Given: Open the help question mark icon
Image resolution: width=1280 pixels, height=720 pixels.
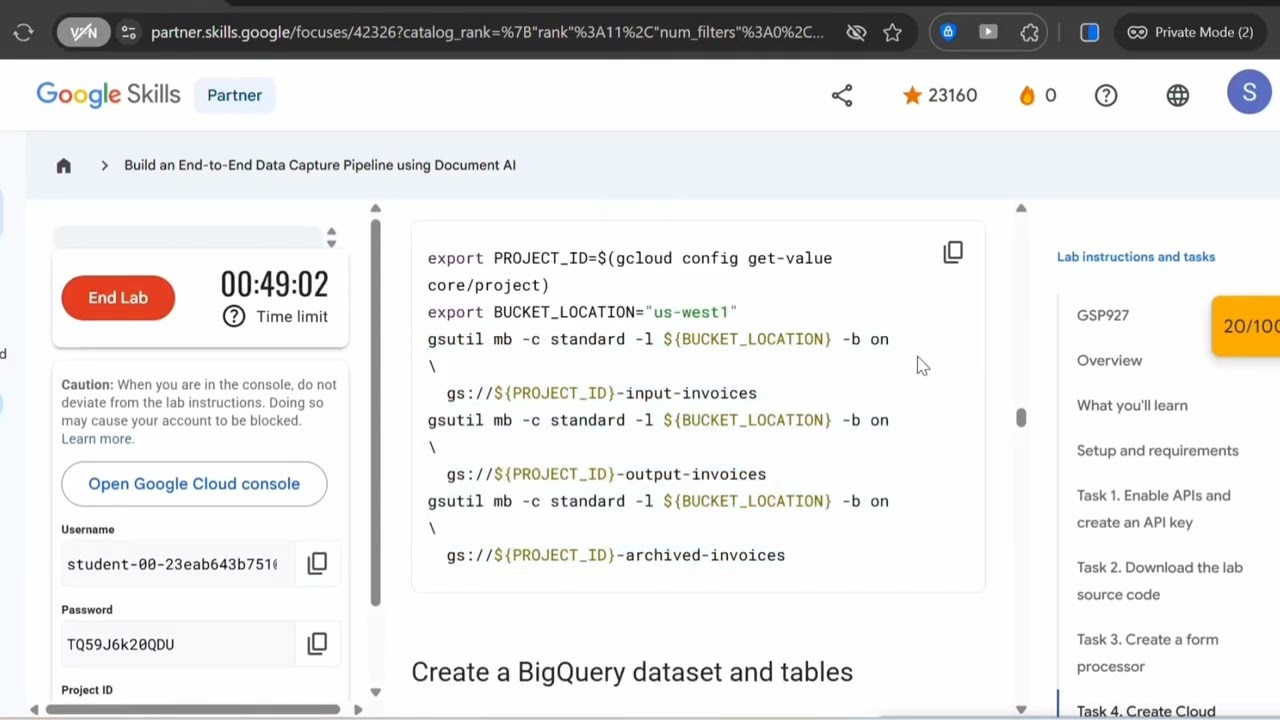Looking at the screenshot, I should pyautogui.click(x=1106, y=95).
